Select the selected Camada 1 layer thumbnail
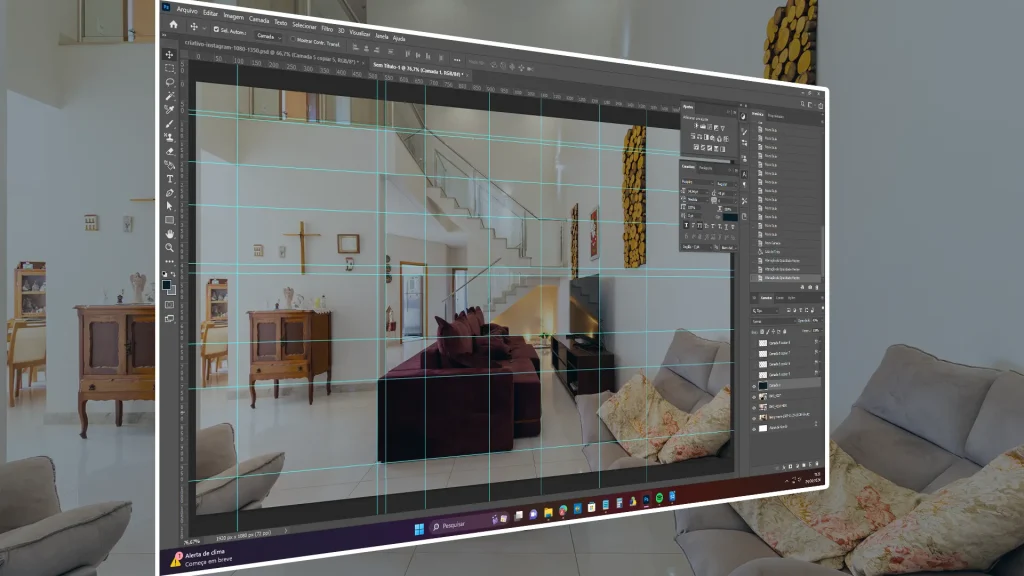Image resolution: width=1024 pixels, height=576 pixels. [763, 386]
